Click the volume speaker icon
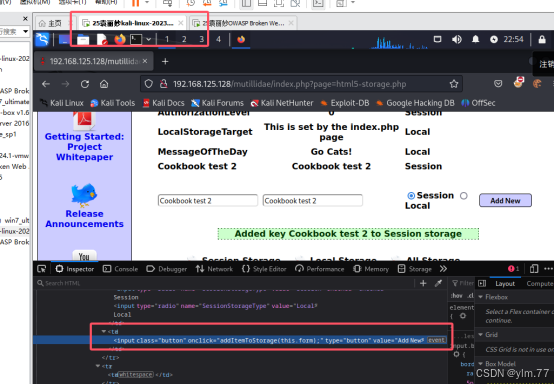The height and width of the screenshot is (385, 554). coord(456,39)
